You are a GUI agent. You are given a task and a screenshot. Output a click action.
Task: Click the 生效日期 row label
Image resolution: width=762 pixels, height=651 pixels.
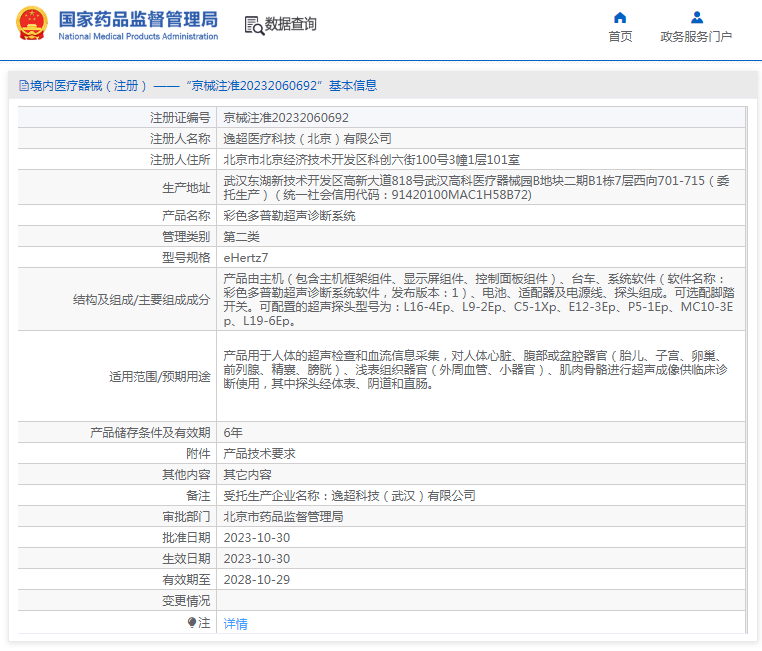[x=186, y=558]
